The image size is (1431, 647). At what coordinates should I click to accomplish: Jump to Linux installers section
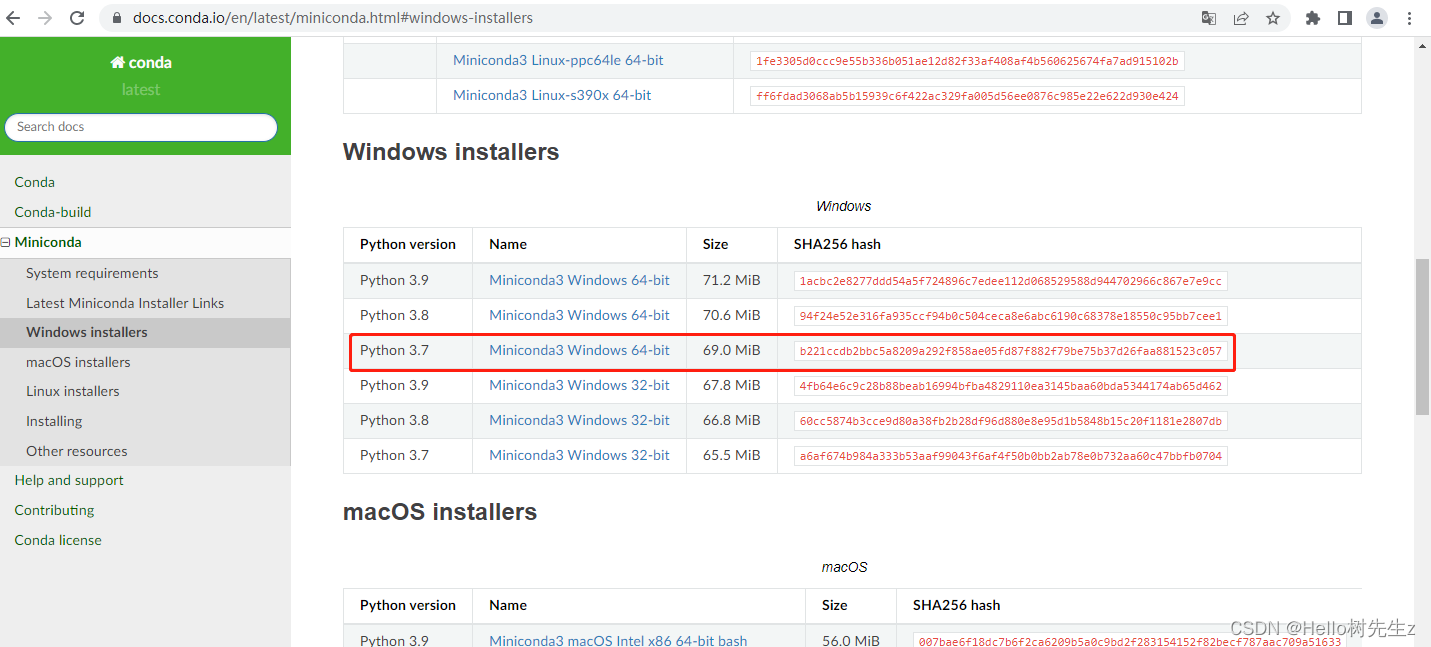click(73, 391)
